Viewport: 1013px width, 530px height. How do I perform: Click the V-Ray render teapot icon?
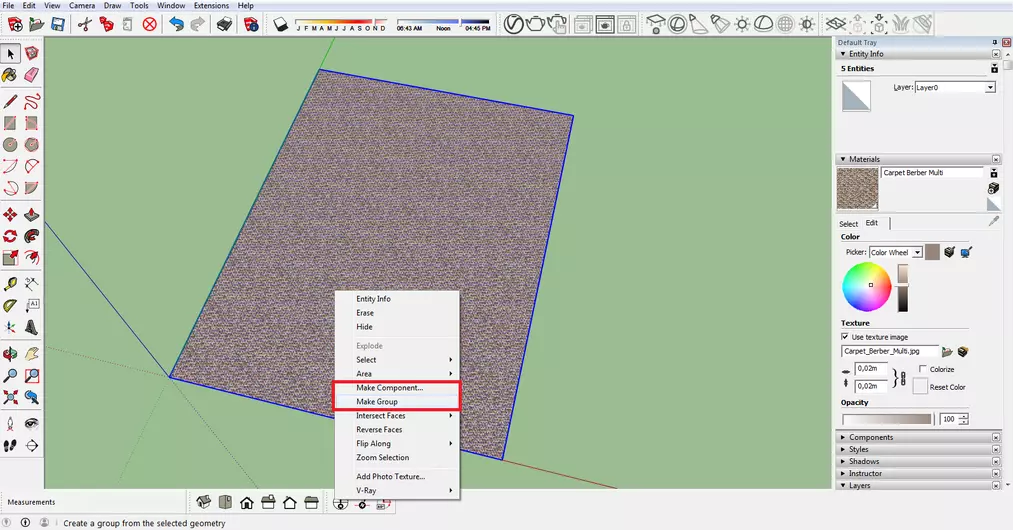click(x=535, y=25)
